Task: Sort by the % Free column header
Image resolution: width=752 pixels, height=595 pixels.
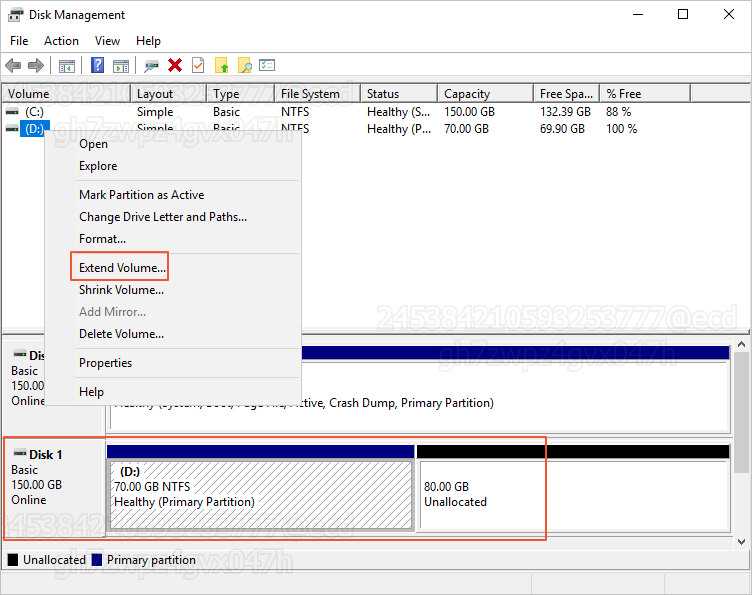Action: pos(646,93)
